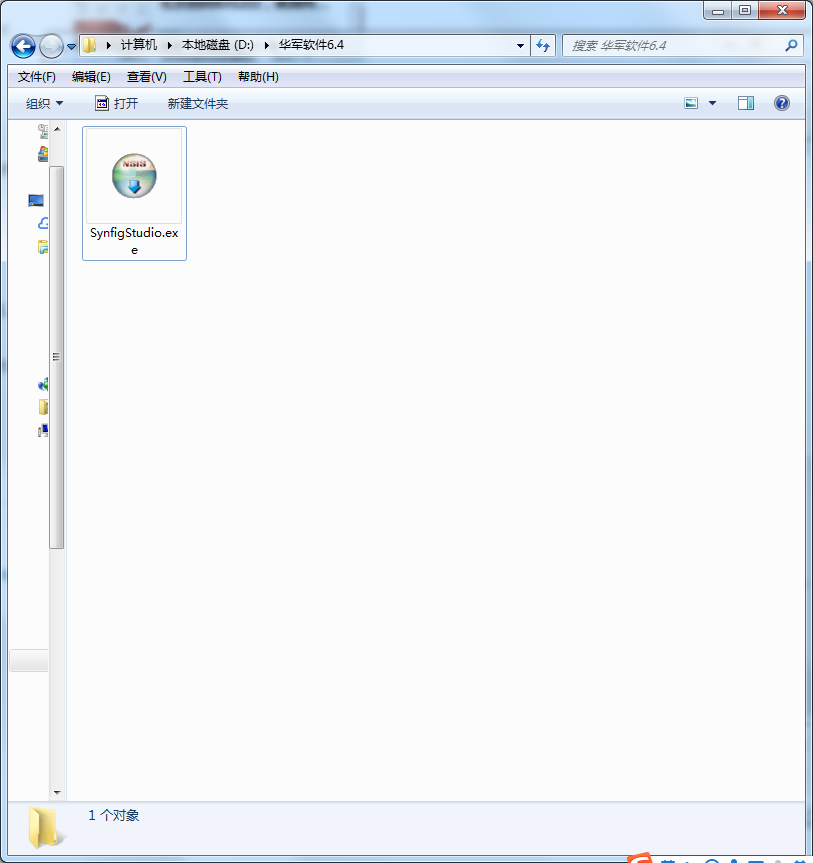This screenshot has height=863, width=813.
Task: Open the recent pages dropdown beside Forward
Action: [x=72, y=47]
